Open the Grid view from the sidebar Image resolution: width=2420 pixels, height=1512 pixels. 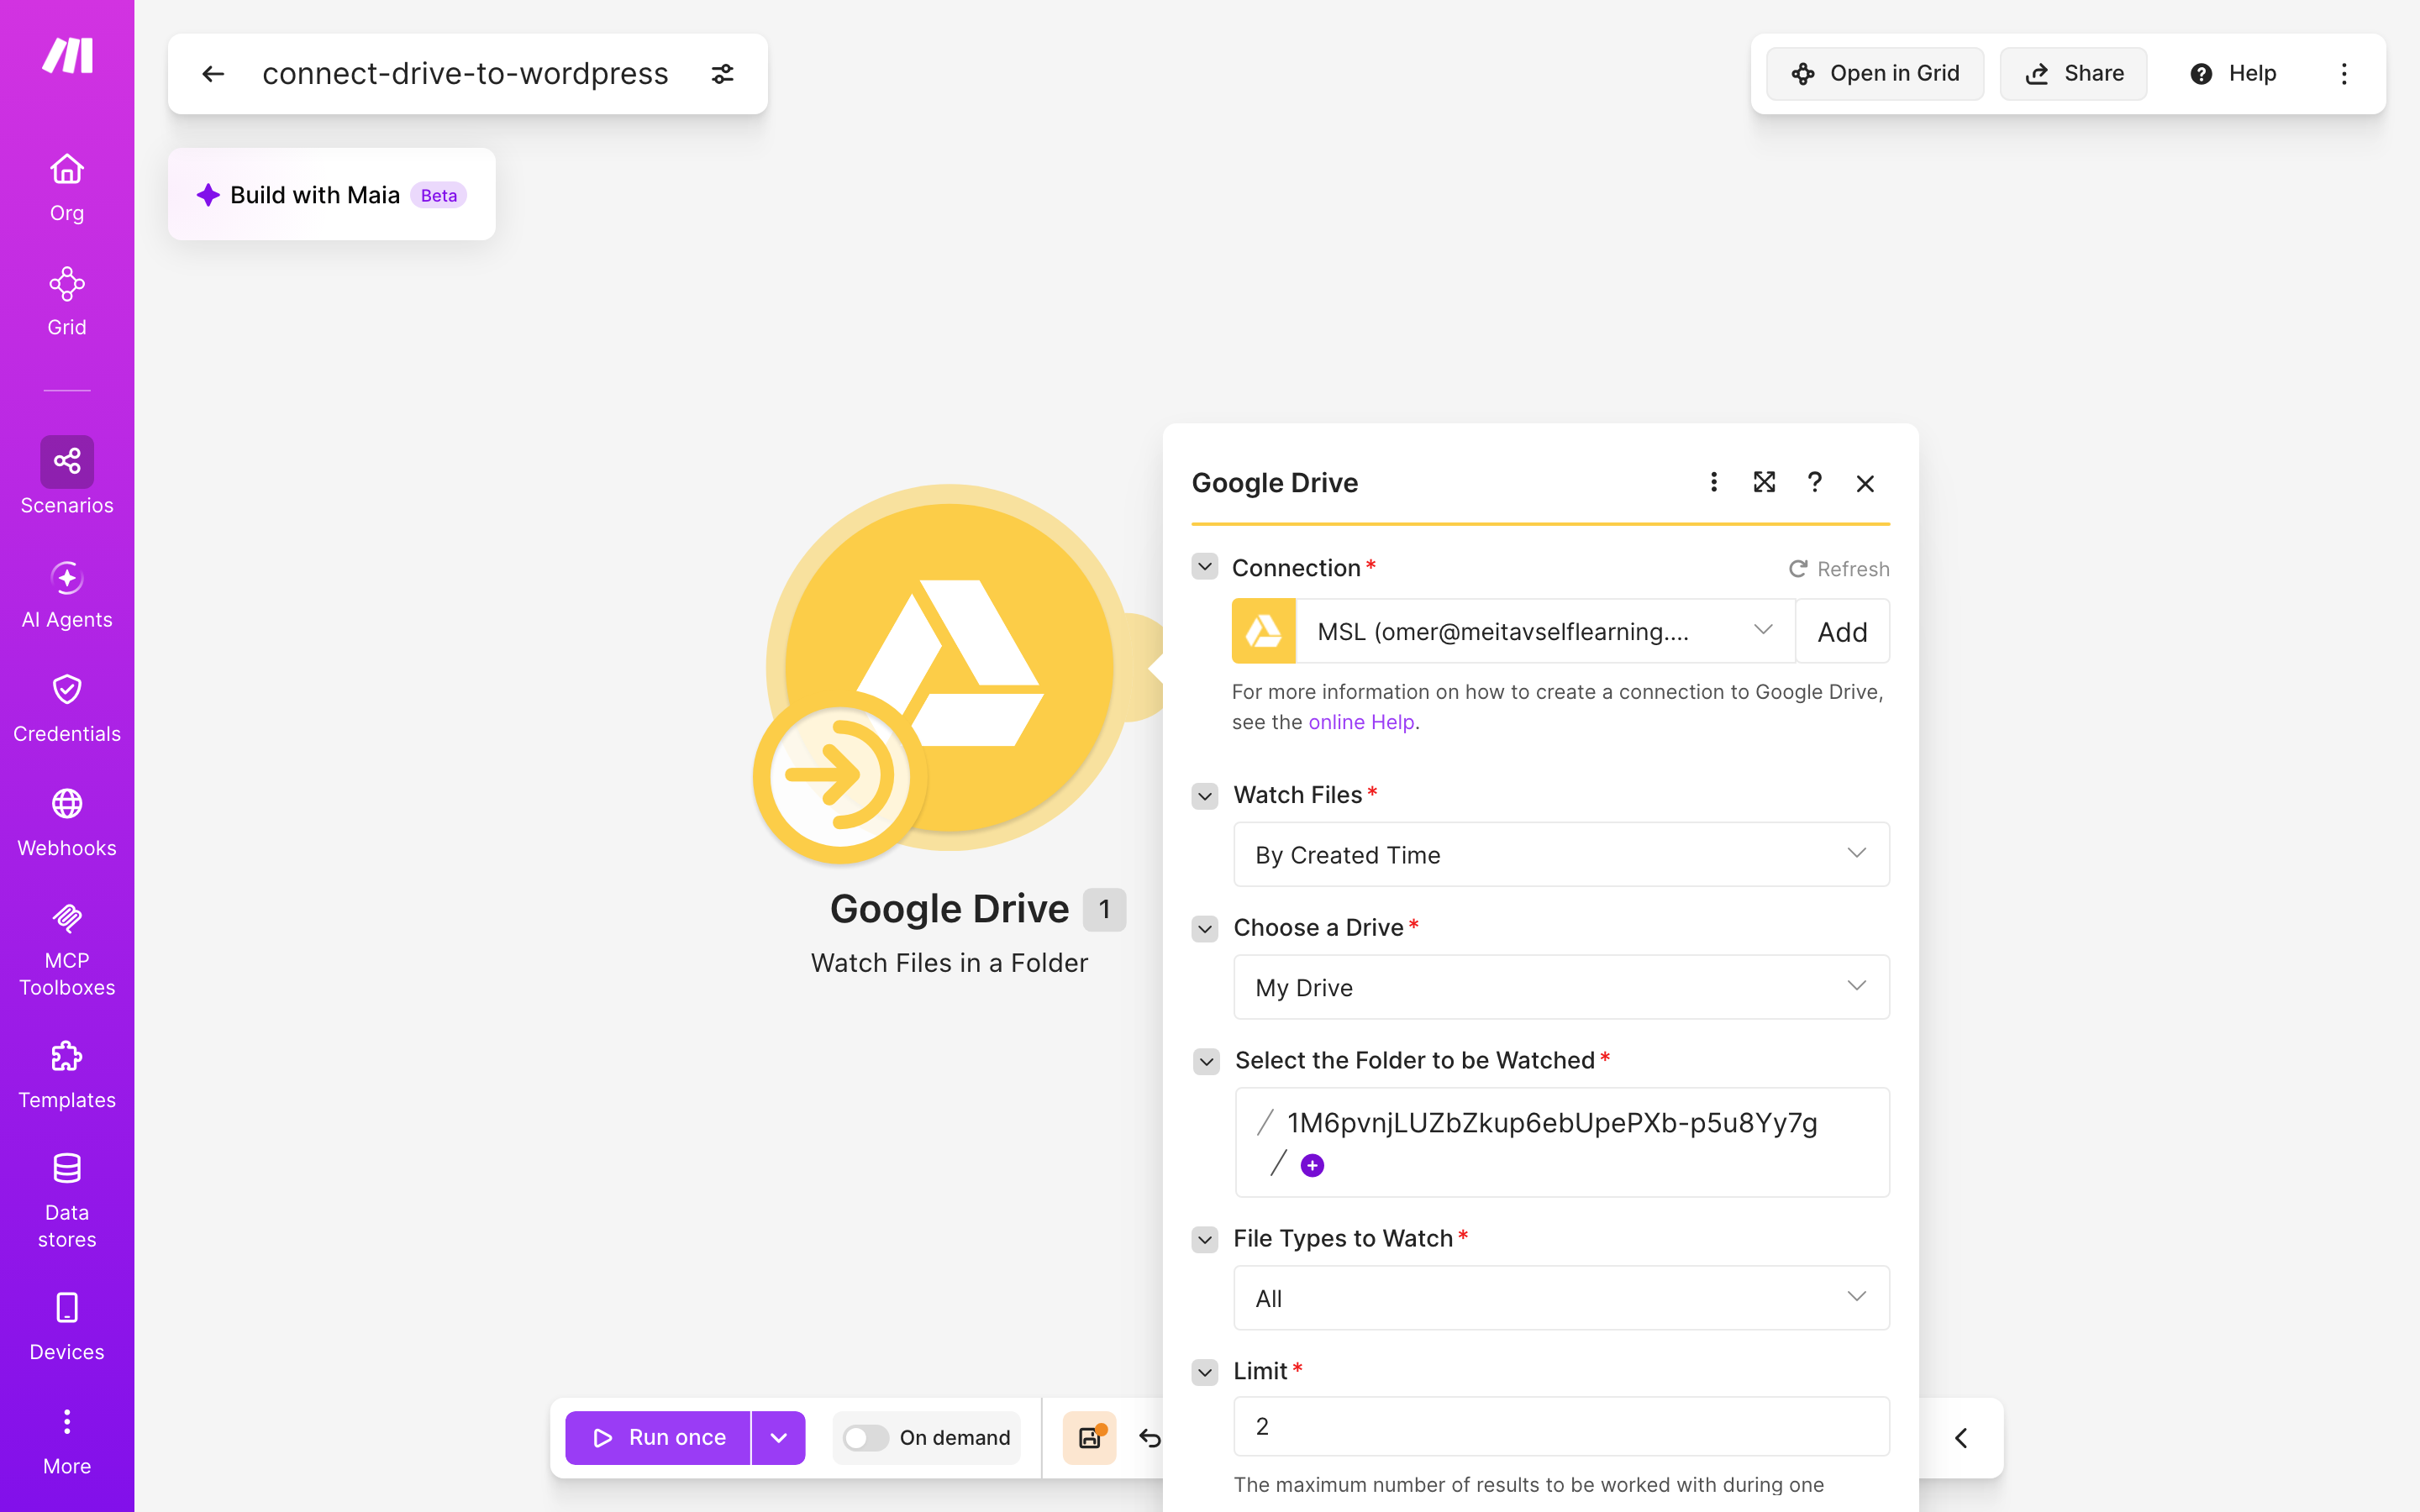click(x=67, y=301)
